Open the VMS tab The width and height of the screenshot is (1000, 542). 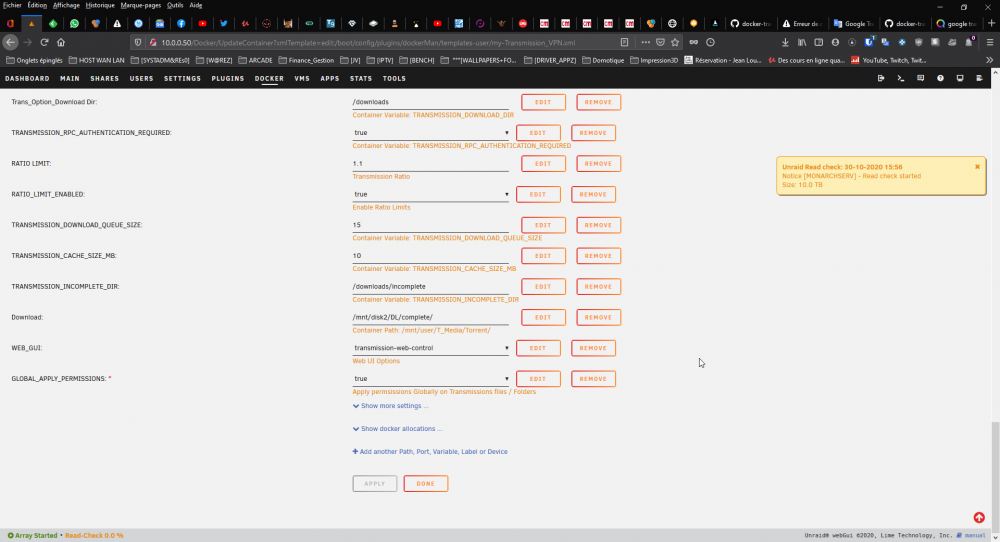302,78
